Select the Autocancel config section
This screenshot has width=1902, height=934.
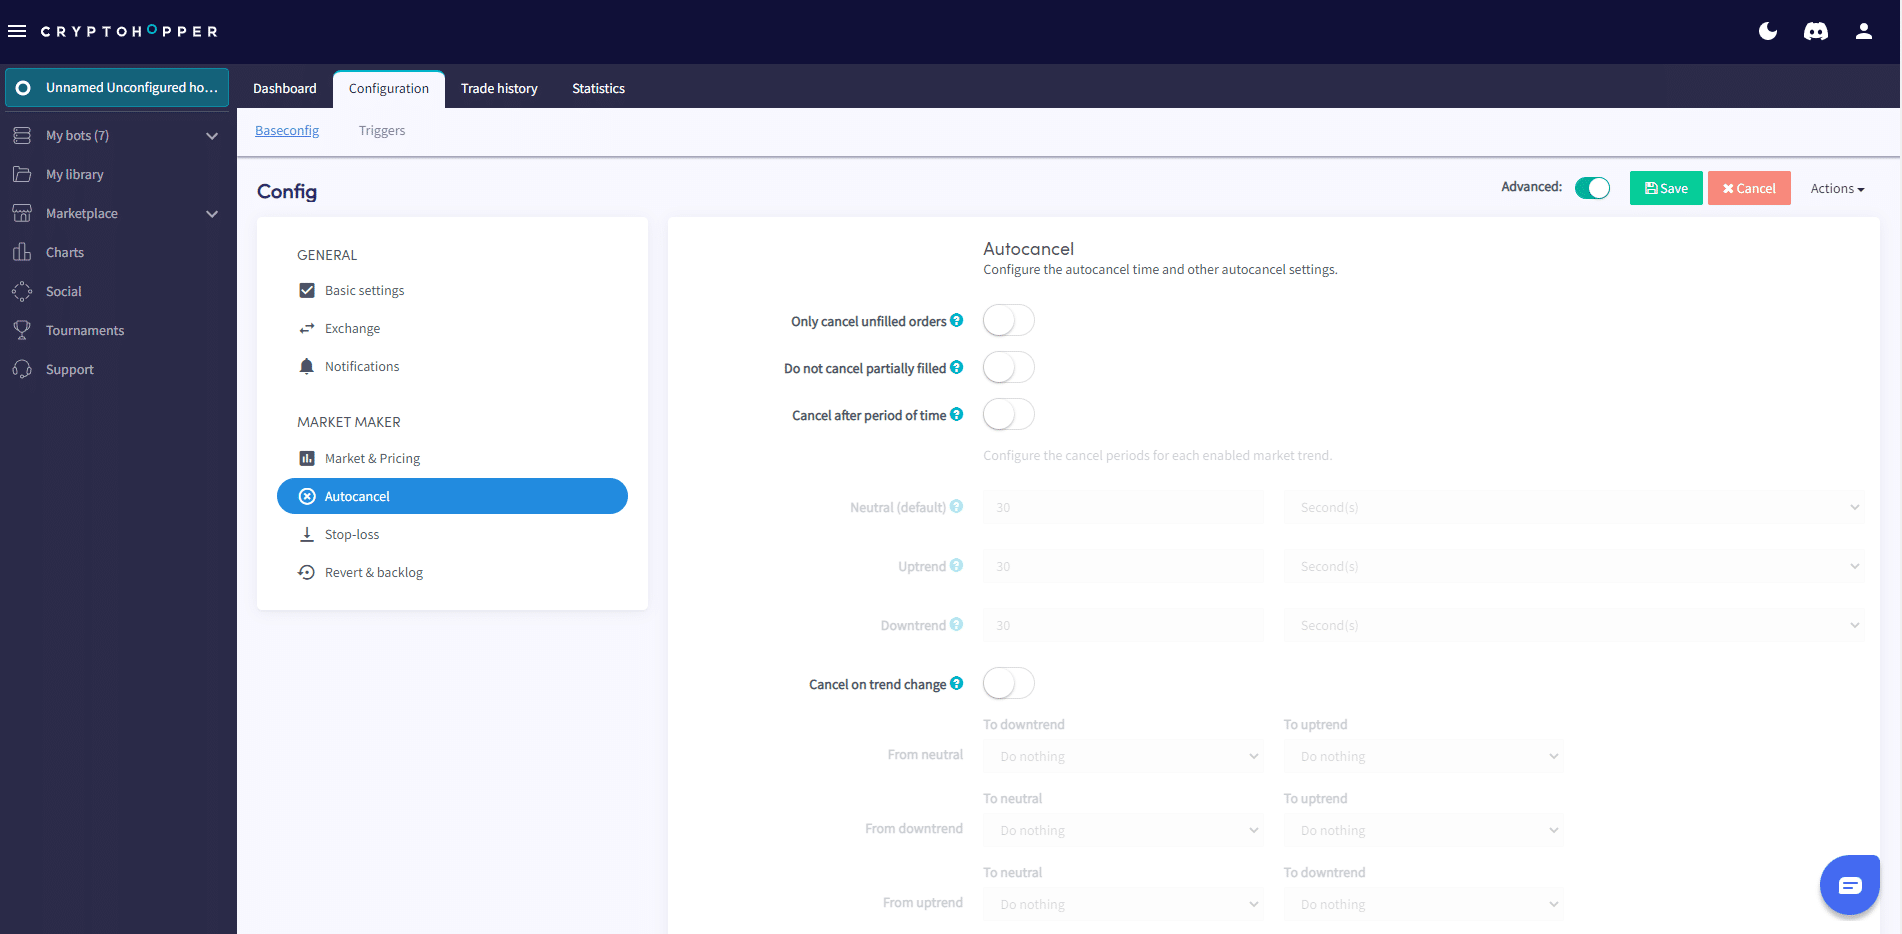(452, 496)
